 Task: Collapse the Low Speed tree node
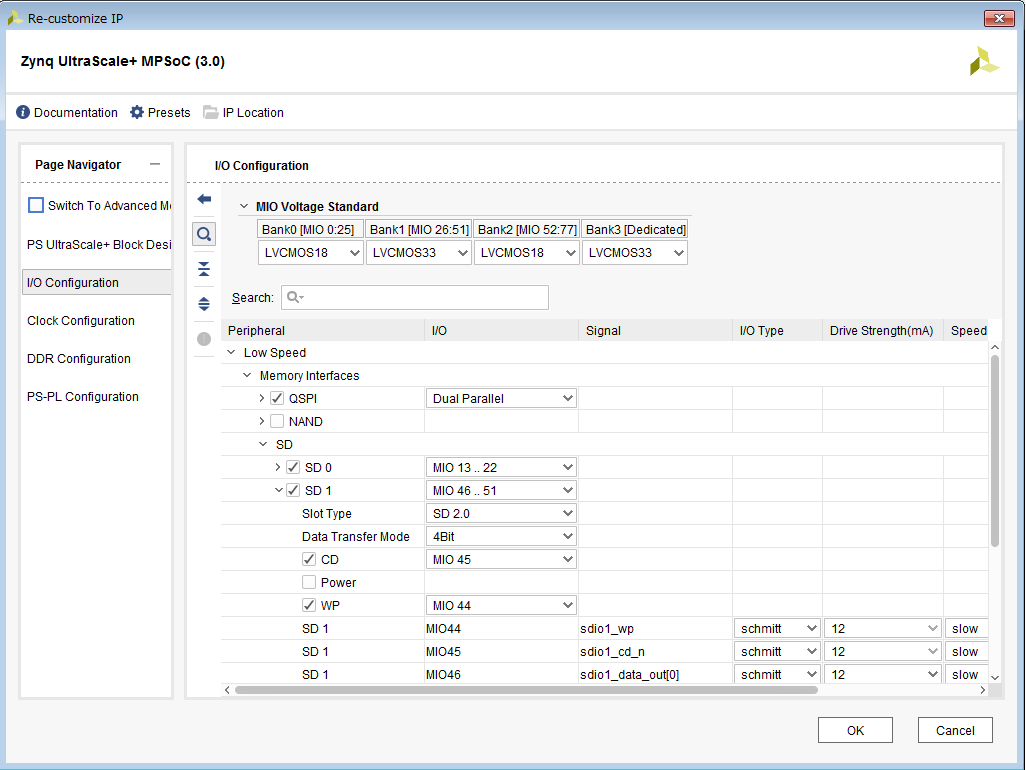231,352
